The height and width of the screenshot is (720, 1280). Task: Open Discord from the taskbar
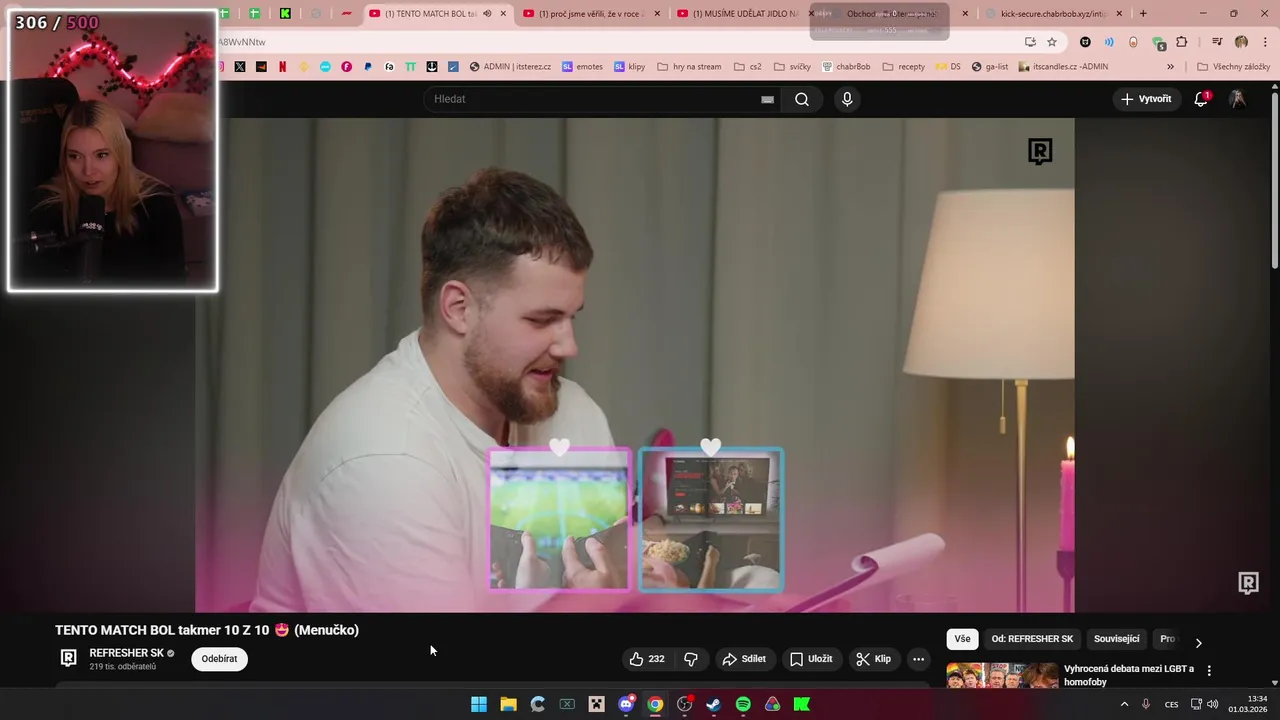point(626,704)
